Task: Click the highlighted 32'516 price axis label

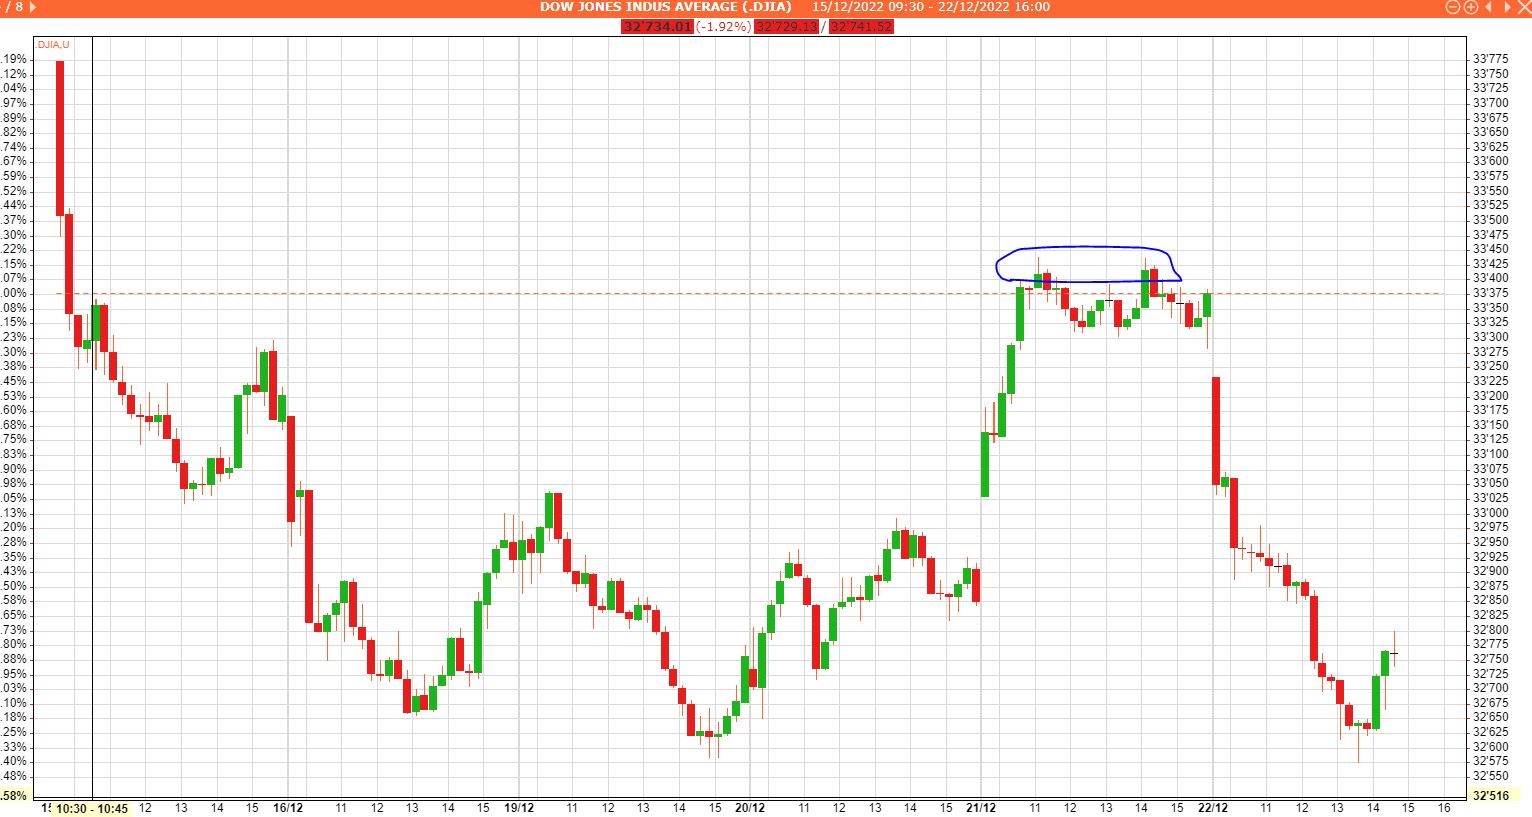Action: [x=1491, y=796]
